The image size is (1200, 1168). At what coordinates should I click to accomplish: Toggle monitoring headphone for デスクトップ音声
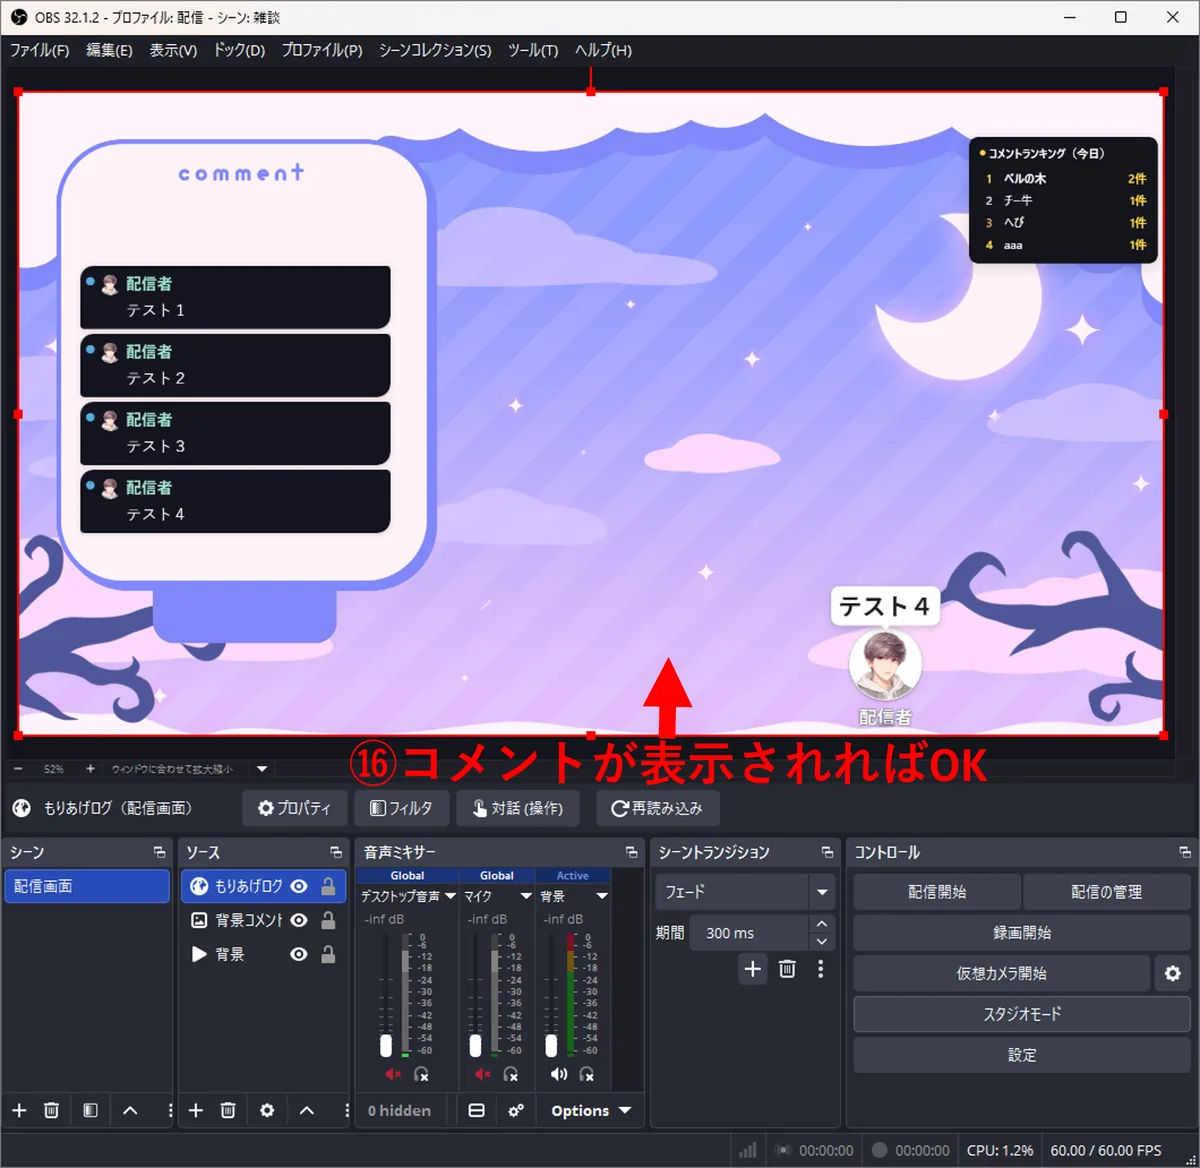coord(422,1073)
